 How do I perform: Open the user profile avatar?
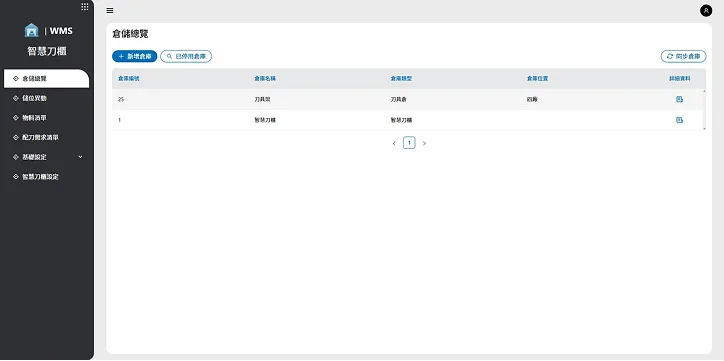coord(706,10)
